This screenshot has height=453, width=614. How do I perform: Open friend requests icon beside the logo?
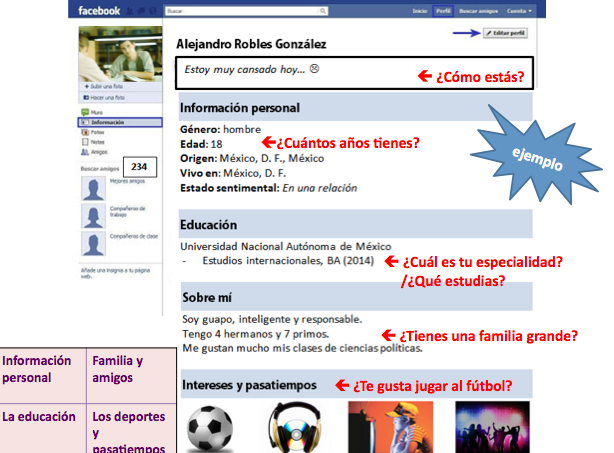tap(129, 11)
